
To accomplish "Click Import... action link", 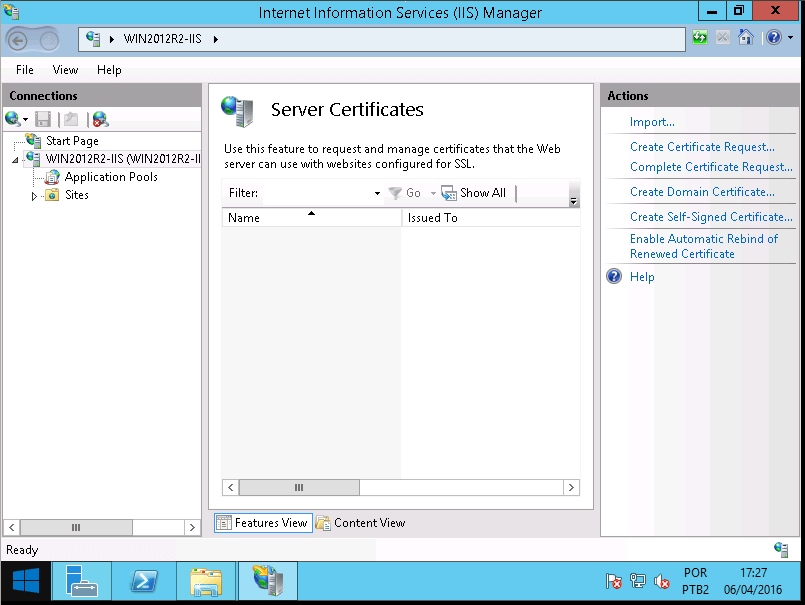I will click(x=652, y=122).
